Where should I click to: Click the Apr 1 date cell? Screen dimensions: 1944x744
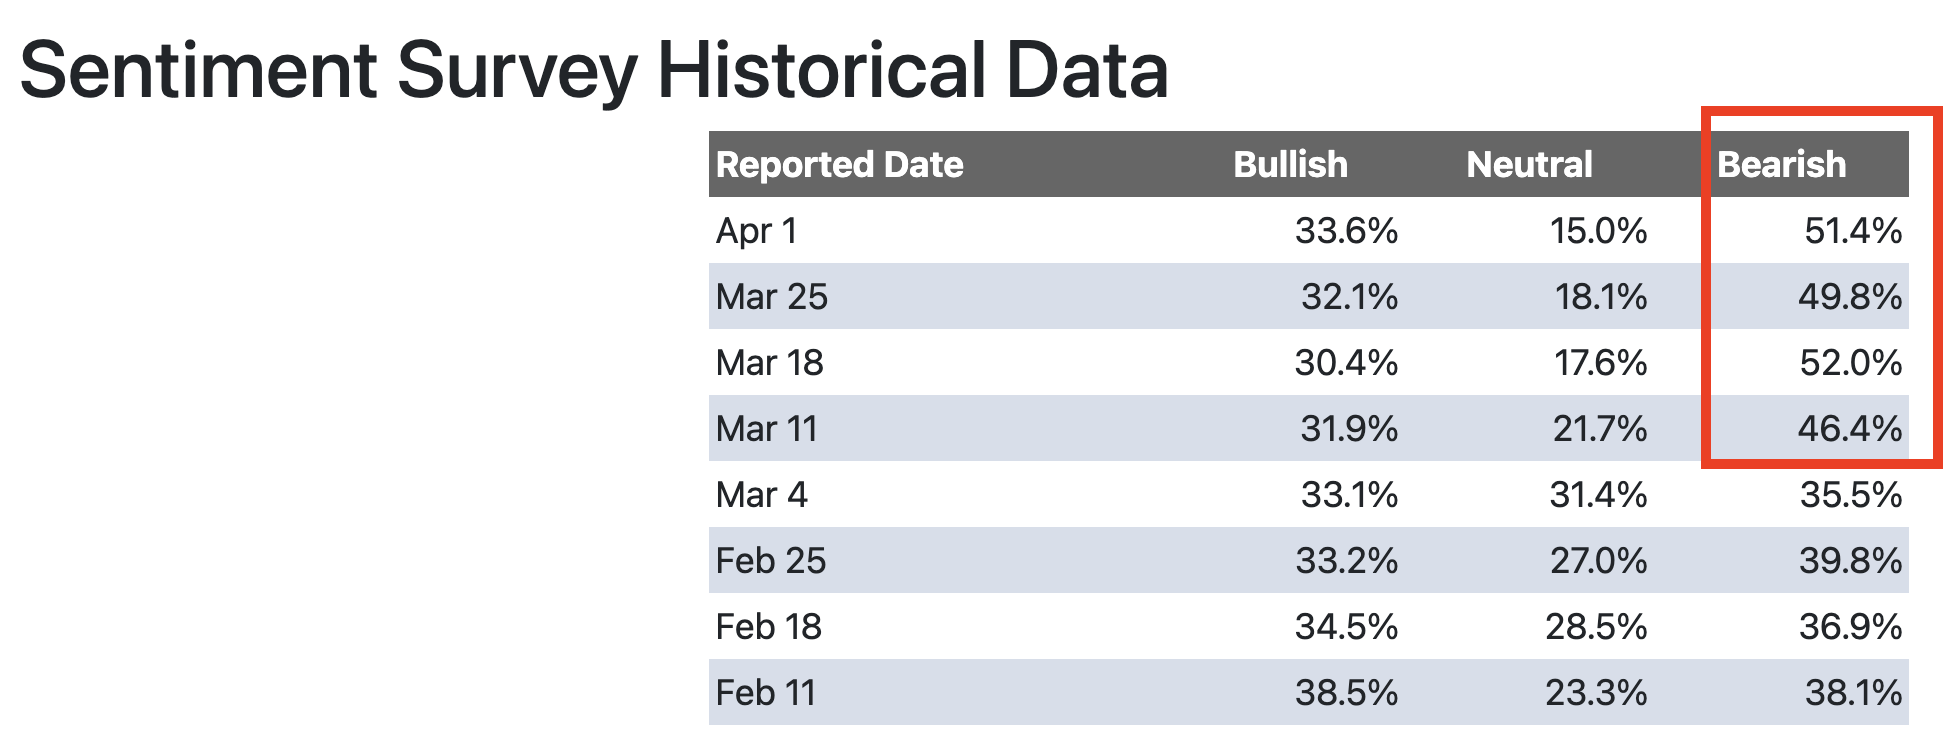click(x=757, y=231)
